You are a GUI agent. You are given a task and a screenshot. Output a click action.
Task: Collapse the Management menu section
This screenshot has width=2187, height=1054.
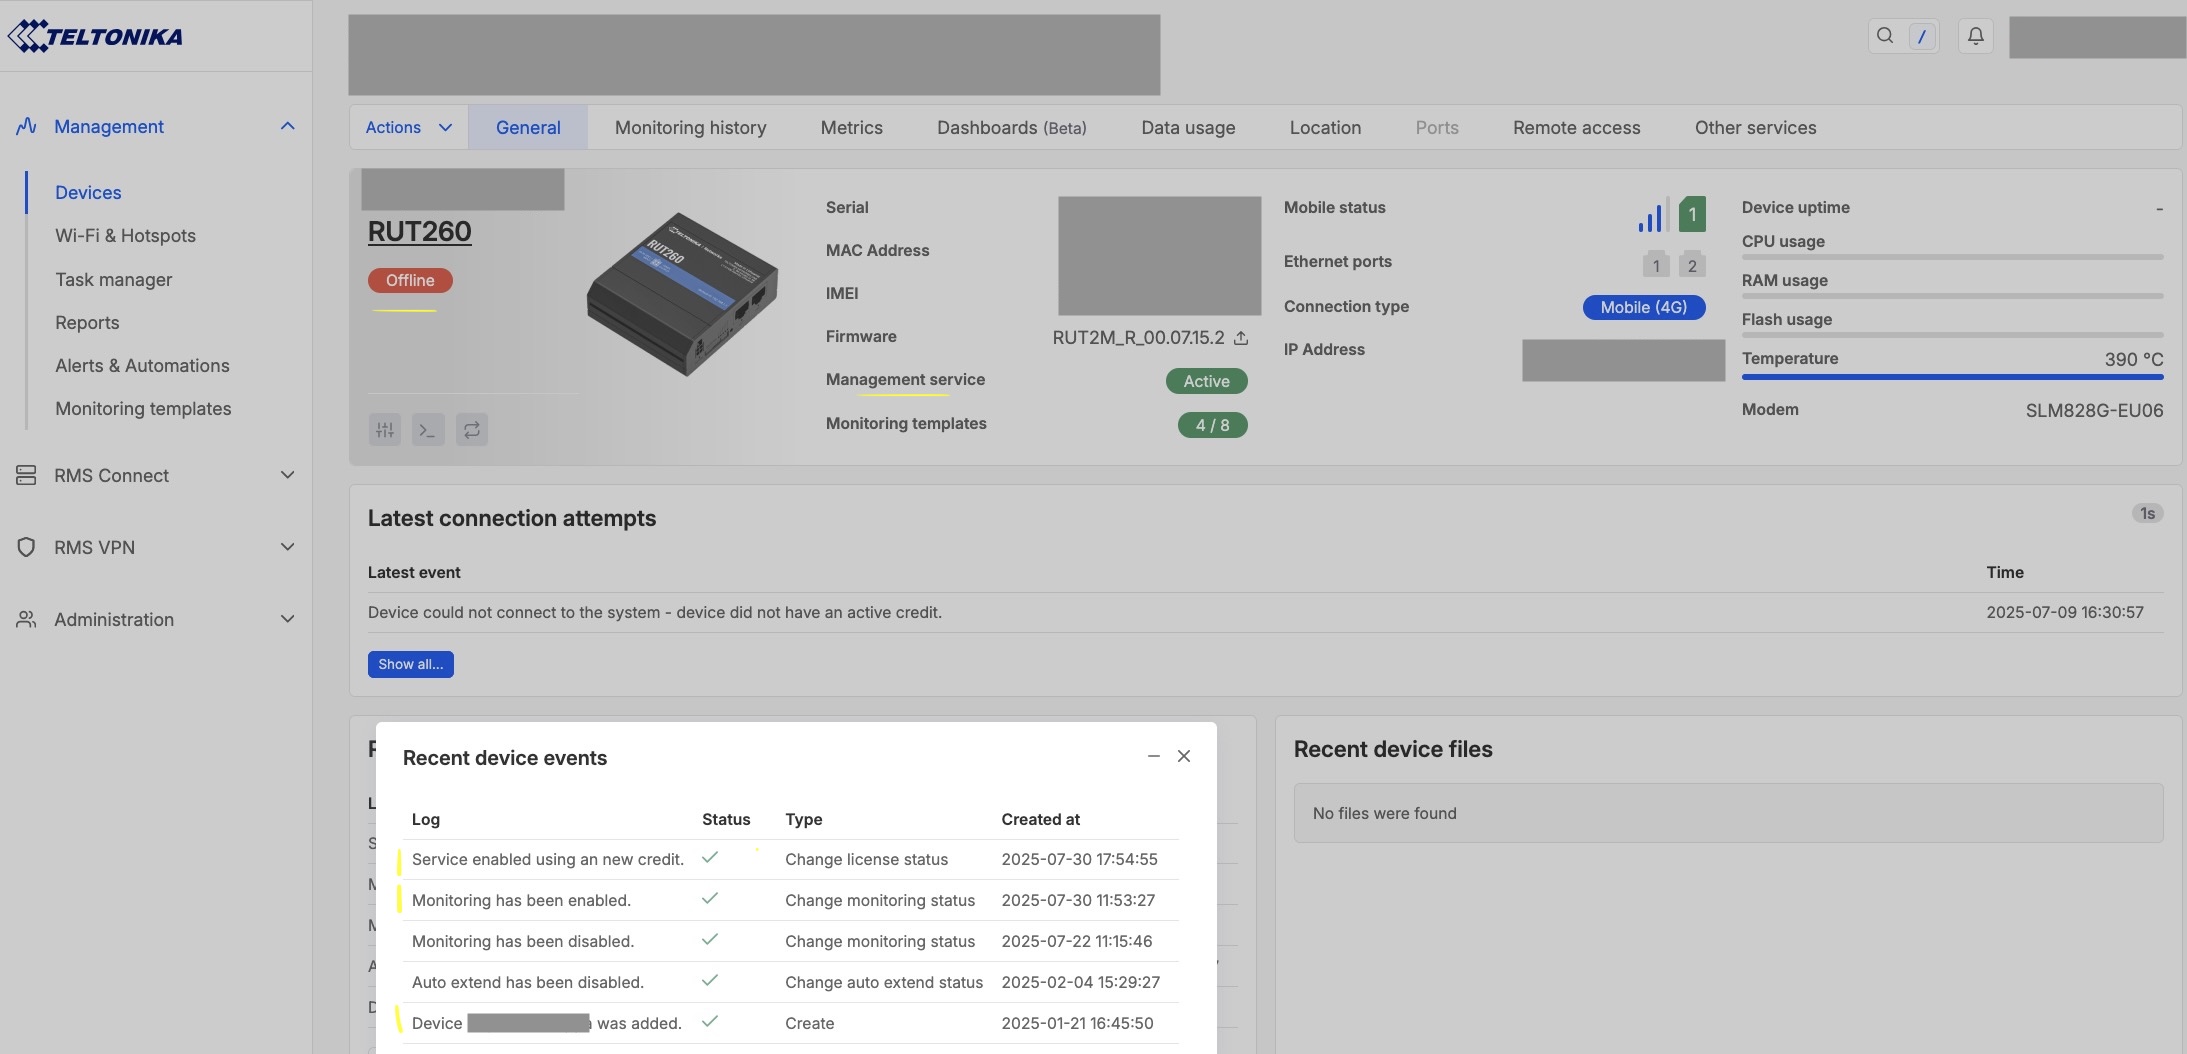click(288, 126)
